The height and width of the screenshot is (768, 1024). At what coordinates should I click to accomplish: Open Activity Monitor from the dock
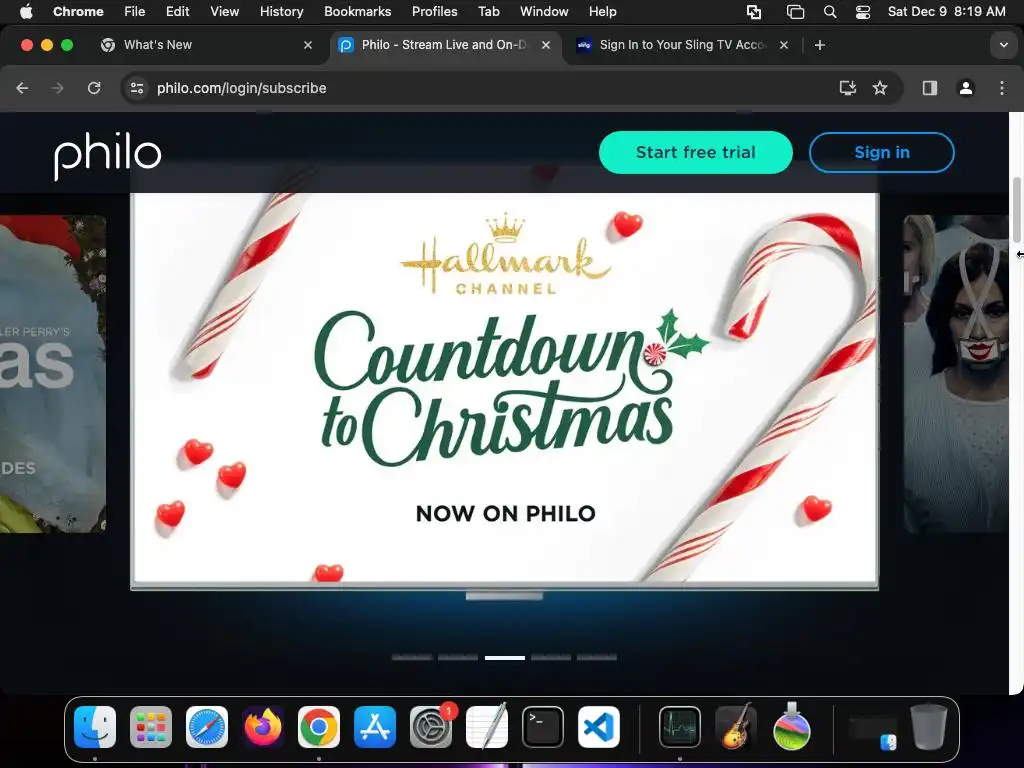[x=680, y=727]
